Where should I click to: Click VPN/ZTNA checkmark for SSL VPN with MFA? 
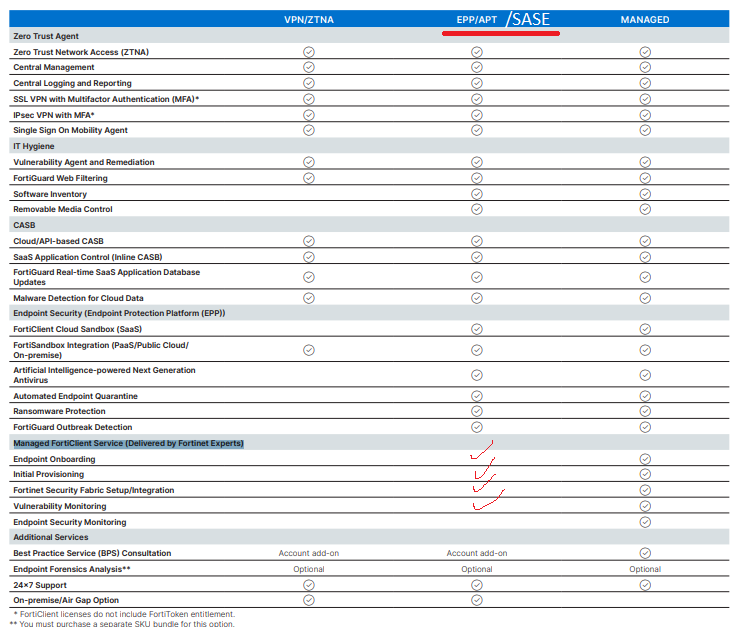point(309,99)
